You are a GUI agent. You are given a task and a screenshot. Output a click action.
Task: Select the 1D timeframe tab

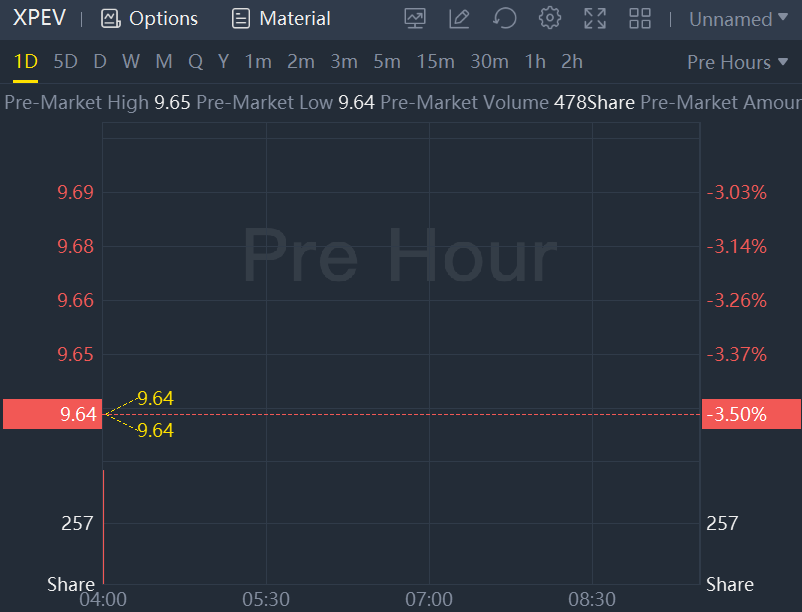[25, 62]
